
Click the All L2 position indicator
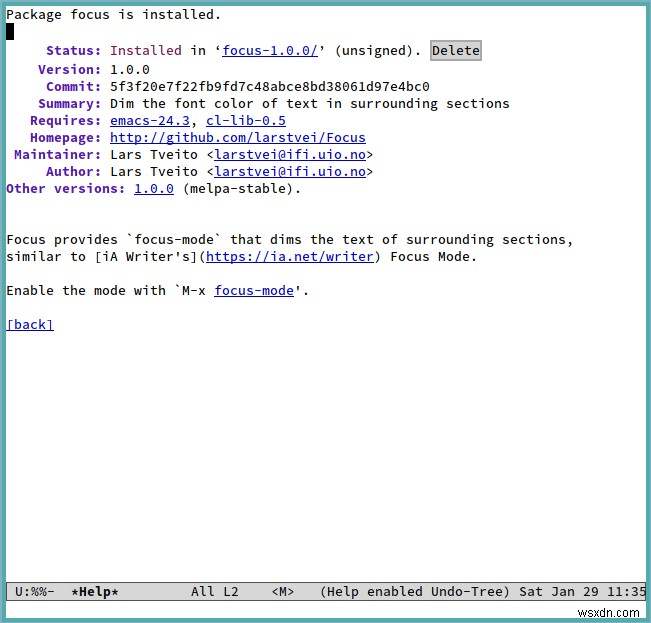[214, 591]
